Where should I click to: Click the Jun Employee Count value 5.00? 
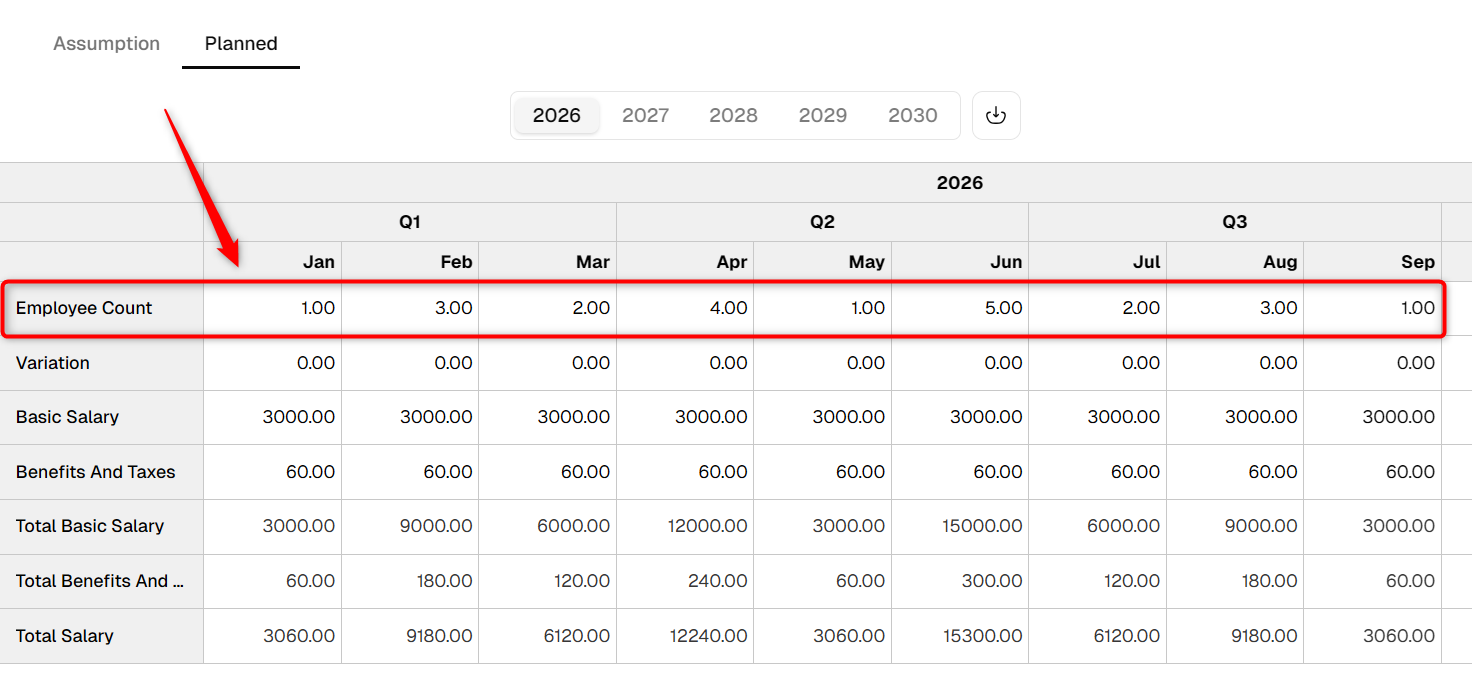point(1001,308)
